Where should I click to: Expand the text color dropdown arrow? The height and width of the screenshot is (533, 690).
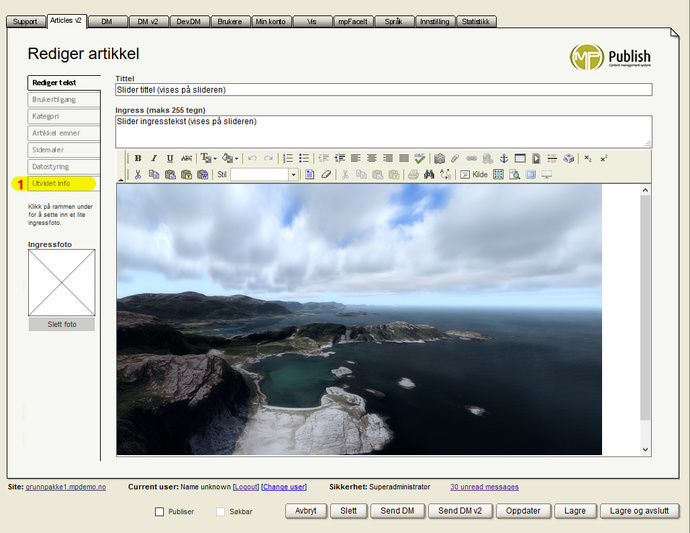(x=215, y=158)
